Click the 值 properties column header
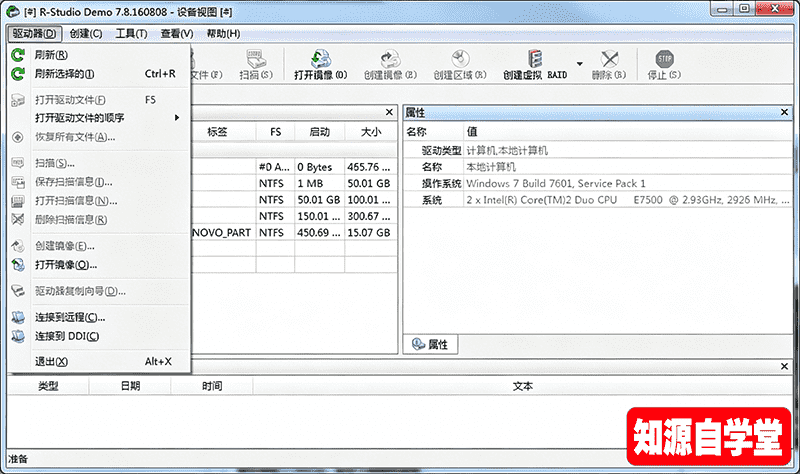This screenshot has width=800, height=474. coord(628,132)
